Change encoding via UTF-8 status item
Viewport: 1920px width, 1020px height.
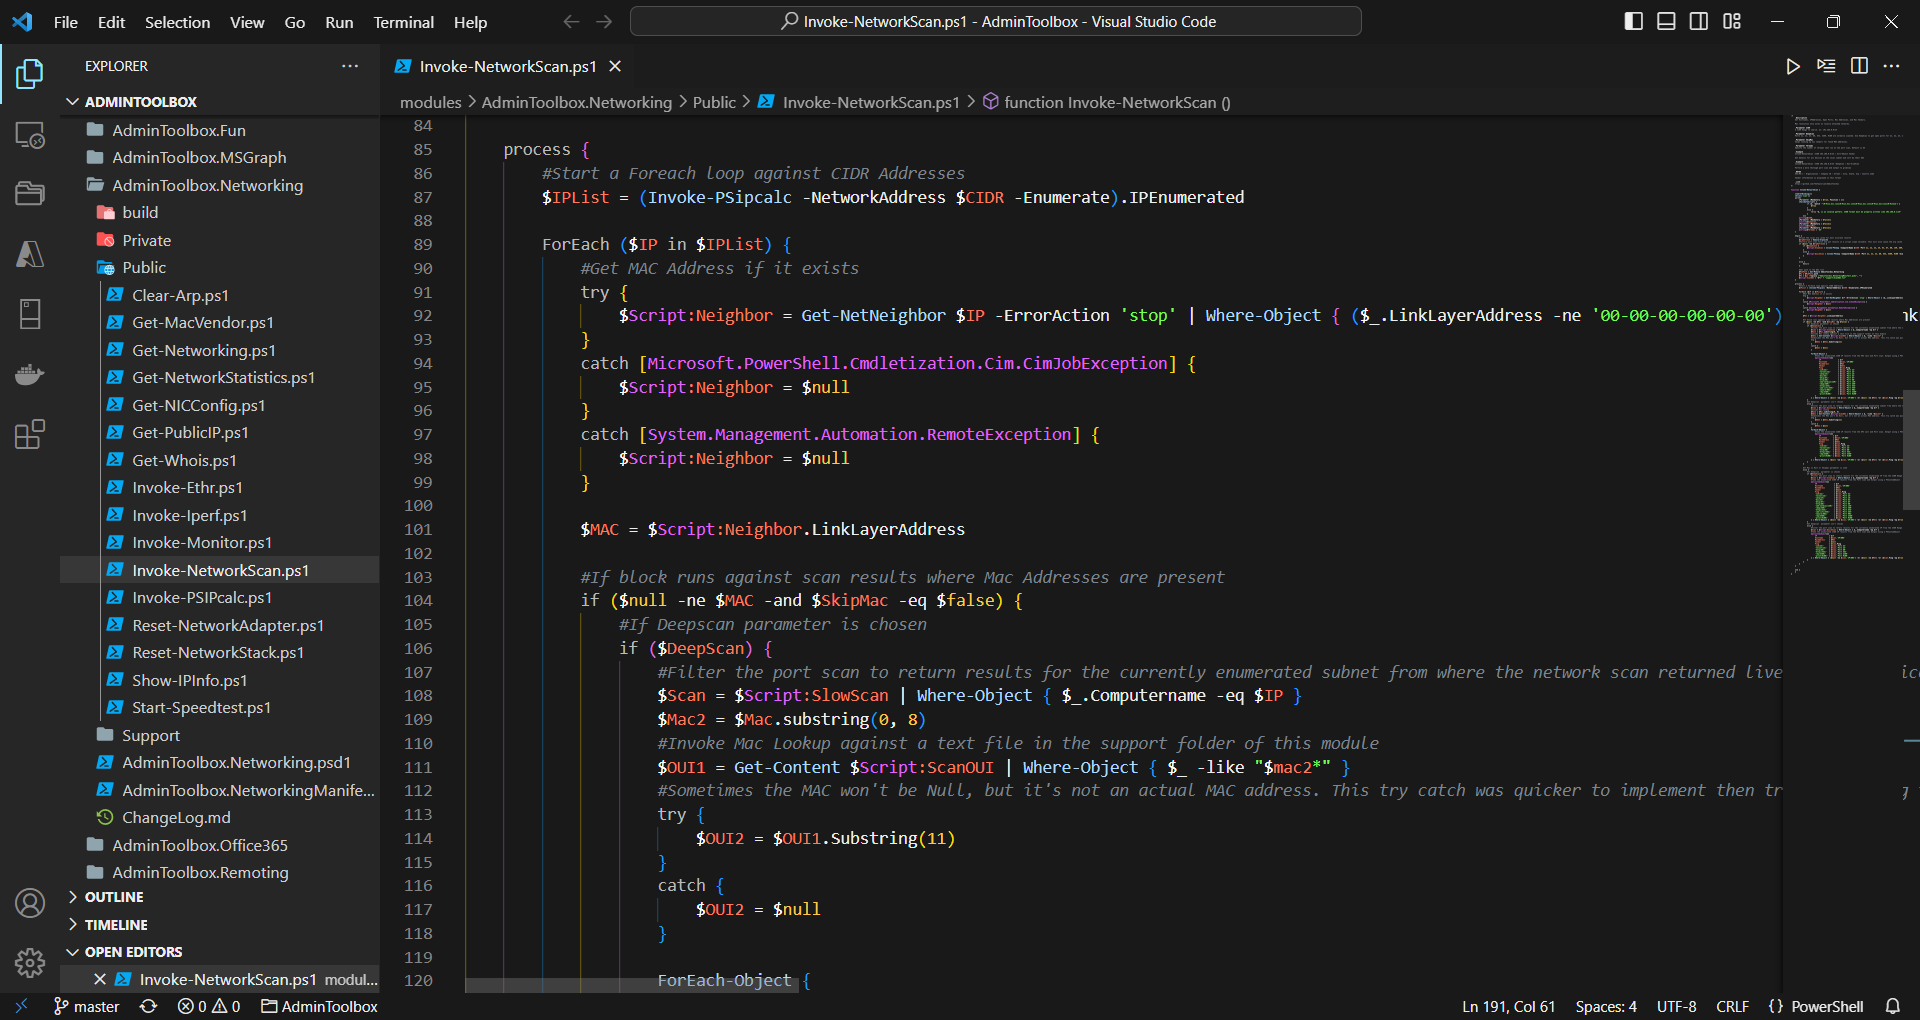[x=1676, y=1006]
